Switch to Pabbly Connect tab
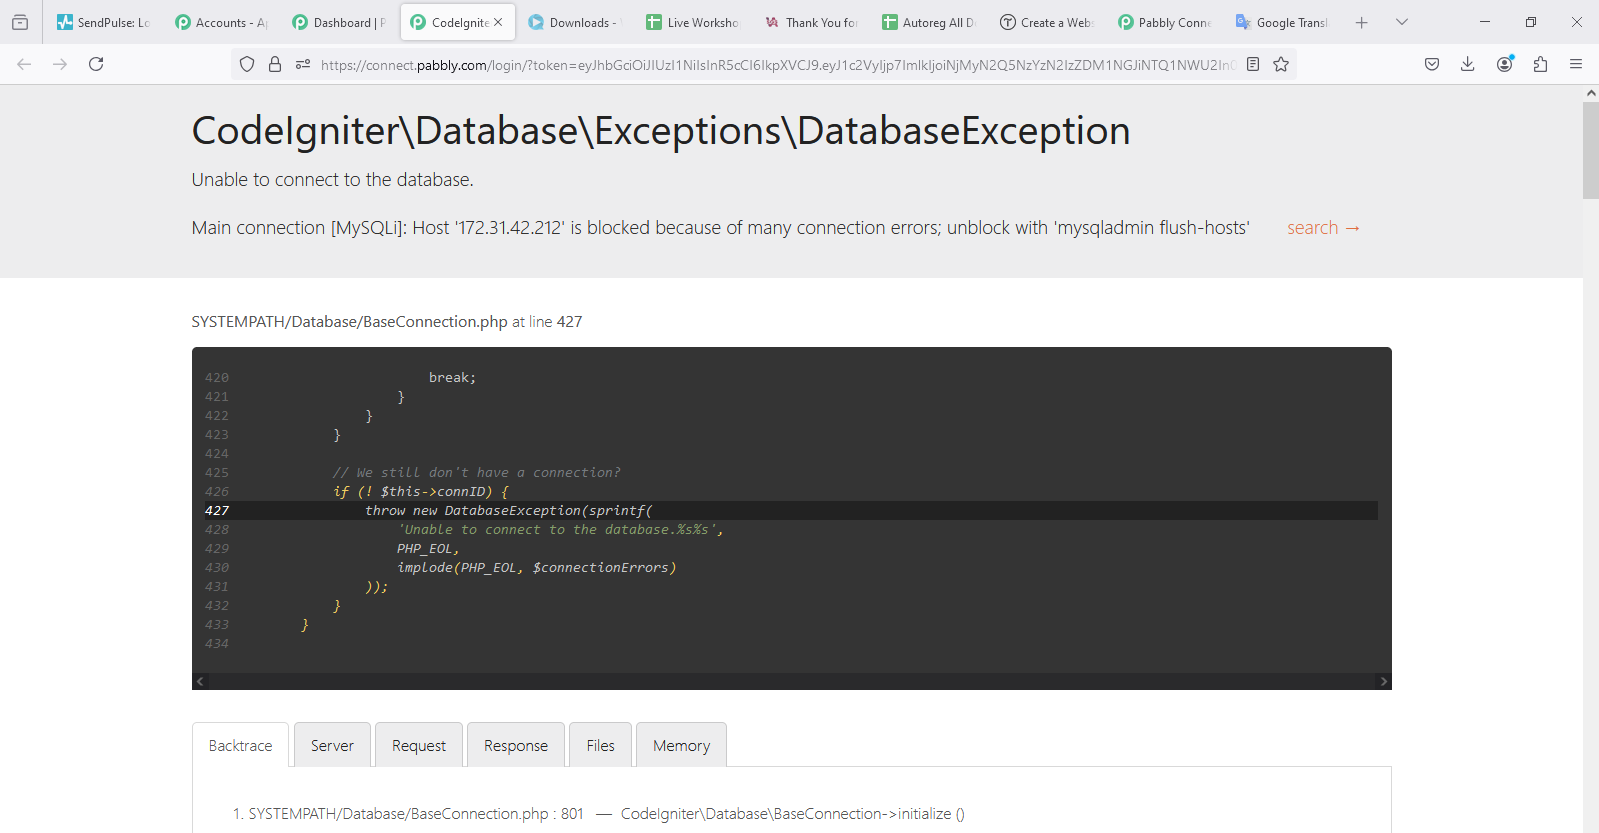 [x=1164, y=22]
